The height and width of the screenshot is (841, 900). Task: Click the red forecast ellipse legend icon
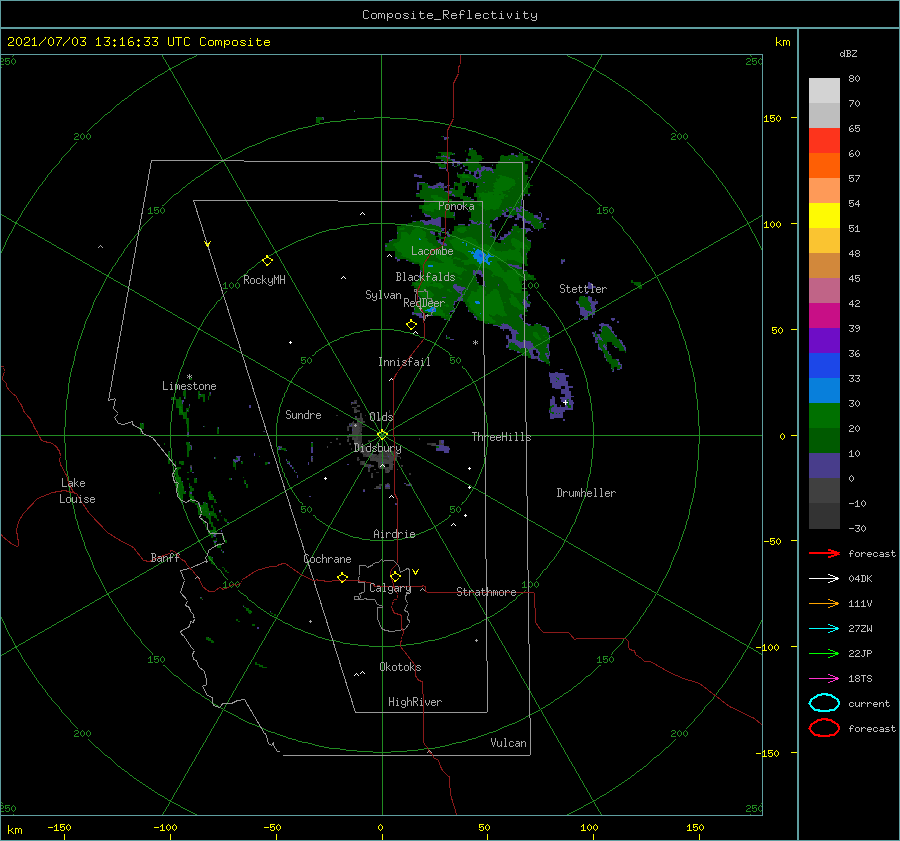pyautogui.click(x=824, y=728)
